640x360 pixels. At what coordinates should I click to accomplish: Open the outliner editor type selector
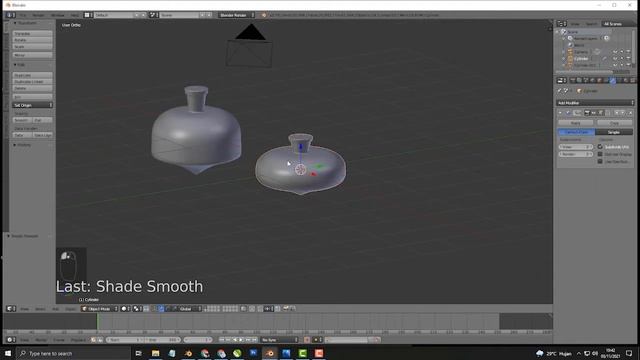(562, 24)
